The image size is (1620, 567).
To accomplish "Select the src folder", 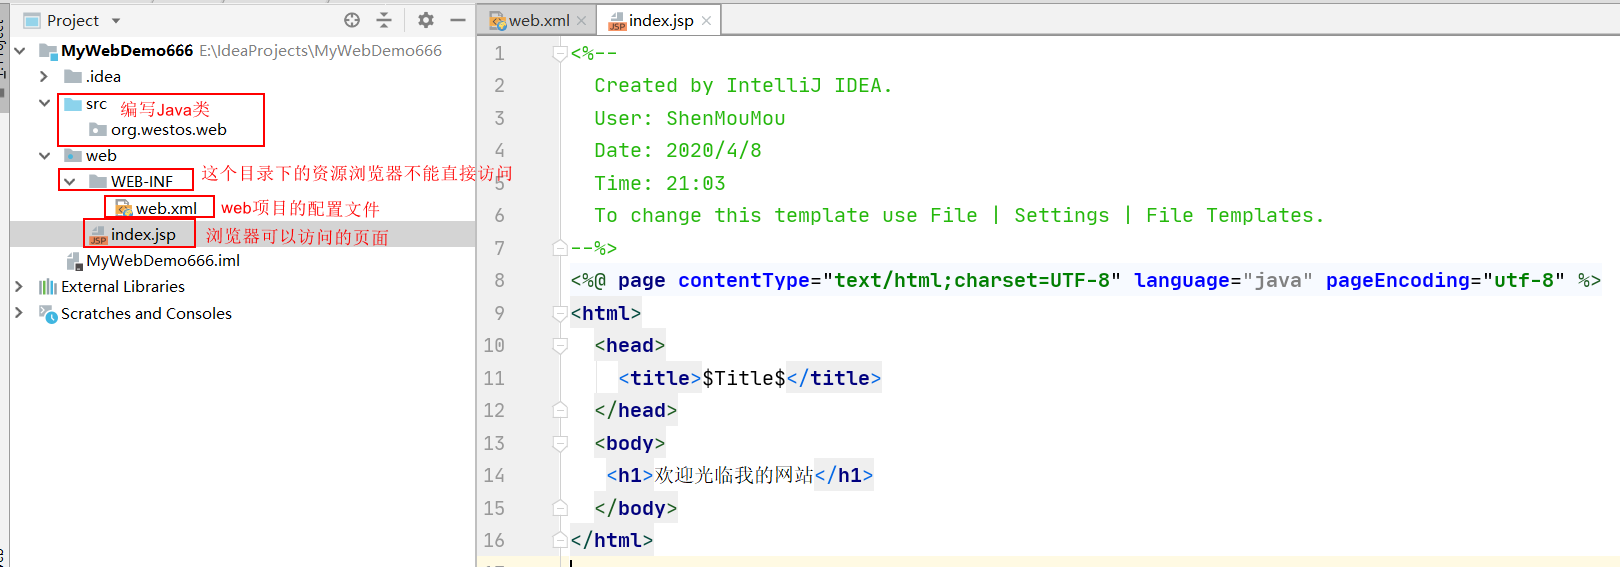I will click(96, 103).
